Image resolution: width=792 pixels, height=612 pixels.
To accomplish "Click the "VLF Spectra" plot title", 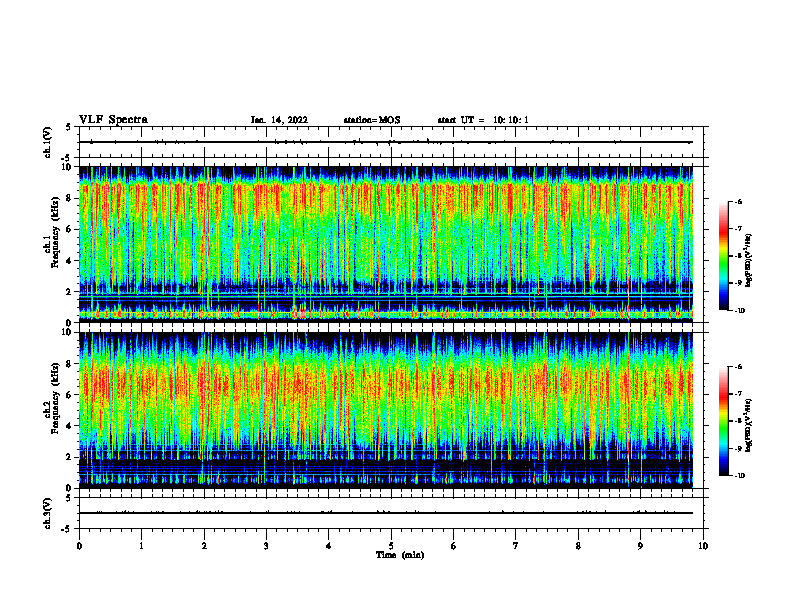I will click(113, 120).
